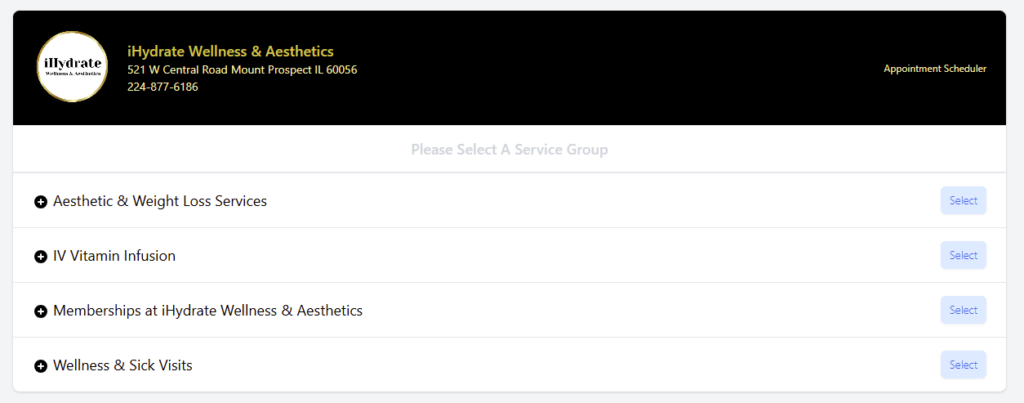Open the Appointment Scheduler header link
This screenshot has height=403, width=1024.
pos(935,69)
